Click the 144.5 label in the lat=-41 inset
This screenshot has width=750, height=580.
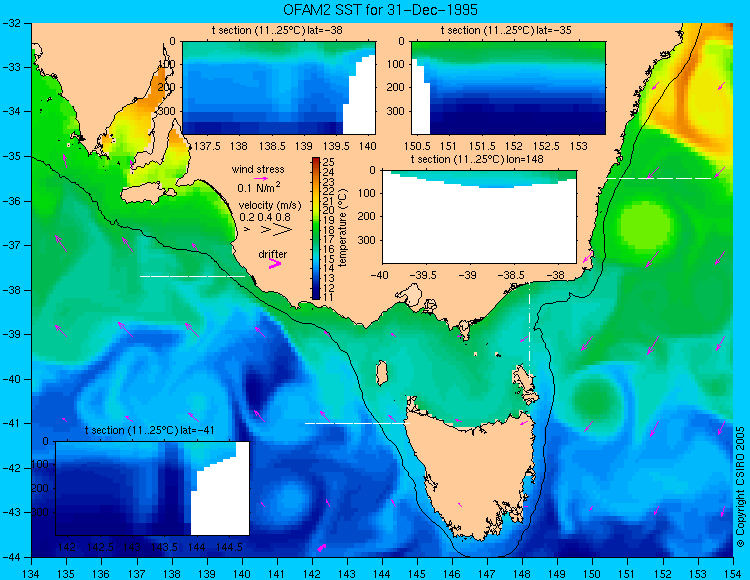click(229, 547)
